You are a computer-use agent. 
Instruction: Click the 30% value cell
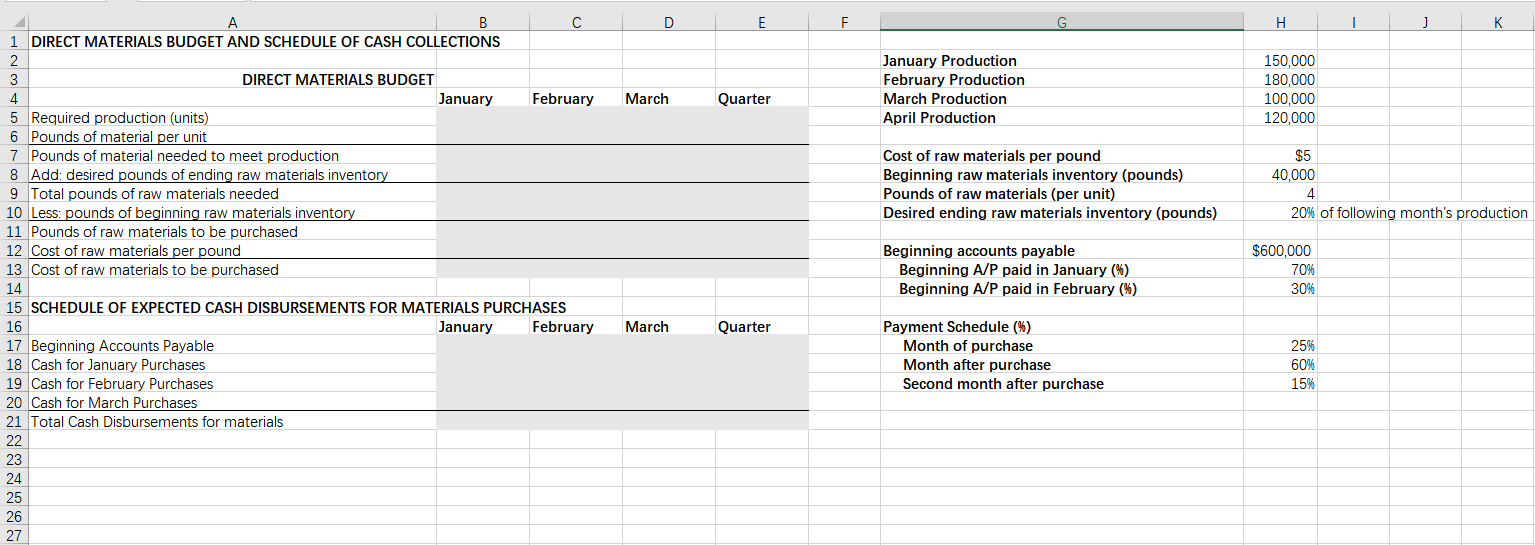coord(1304,289)
